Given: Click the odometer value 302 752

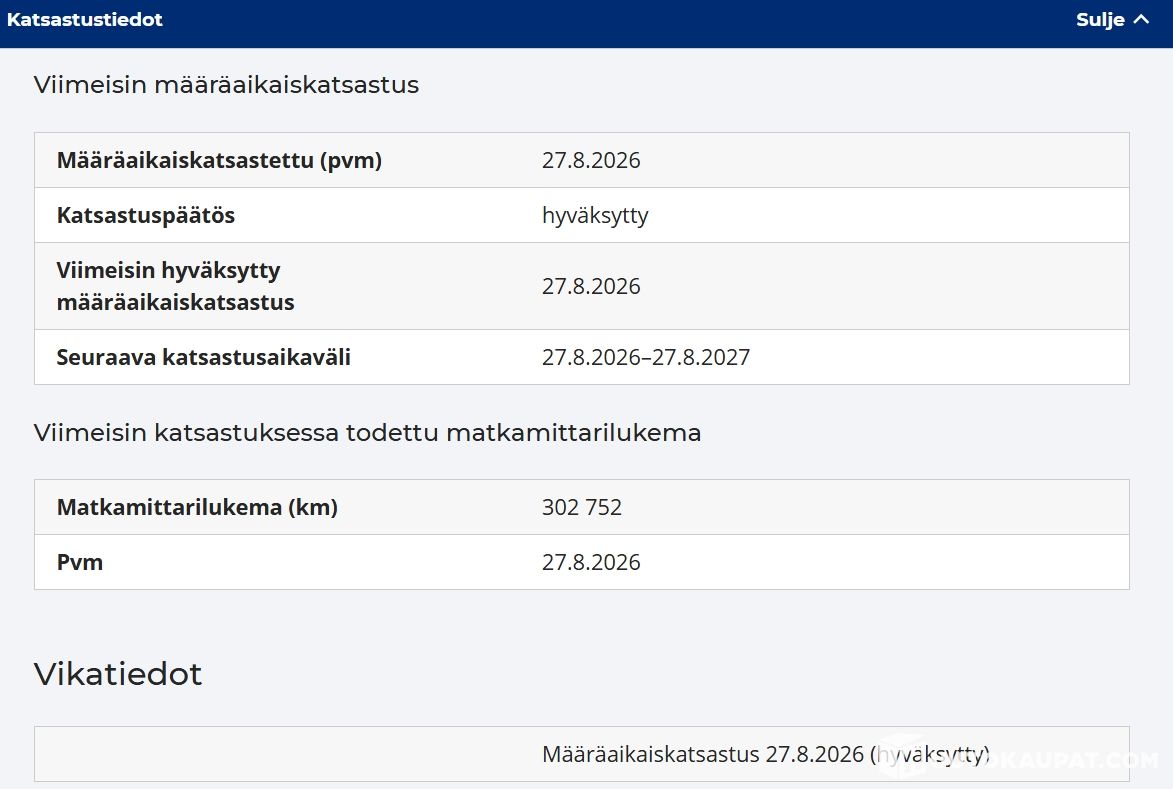Looking at the screenshot, I should point(581,507).
